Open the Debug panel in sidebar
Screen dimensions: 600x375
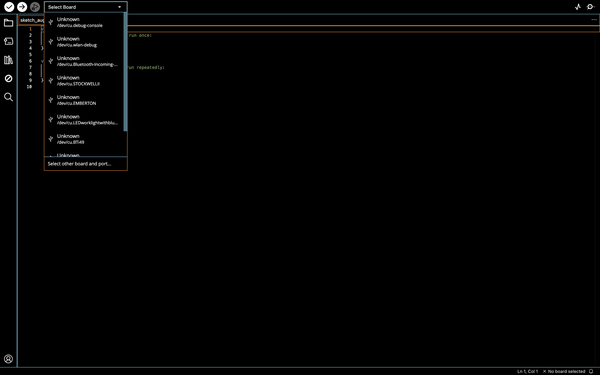click(x=8, y=78)
